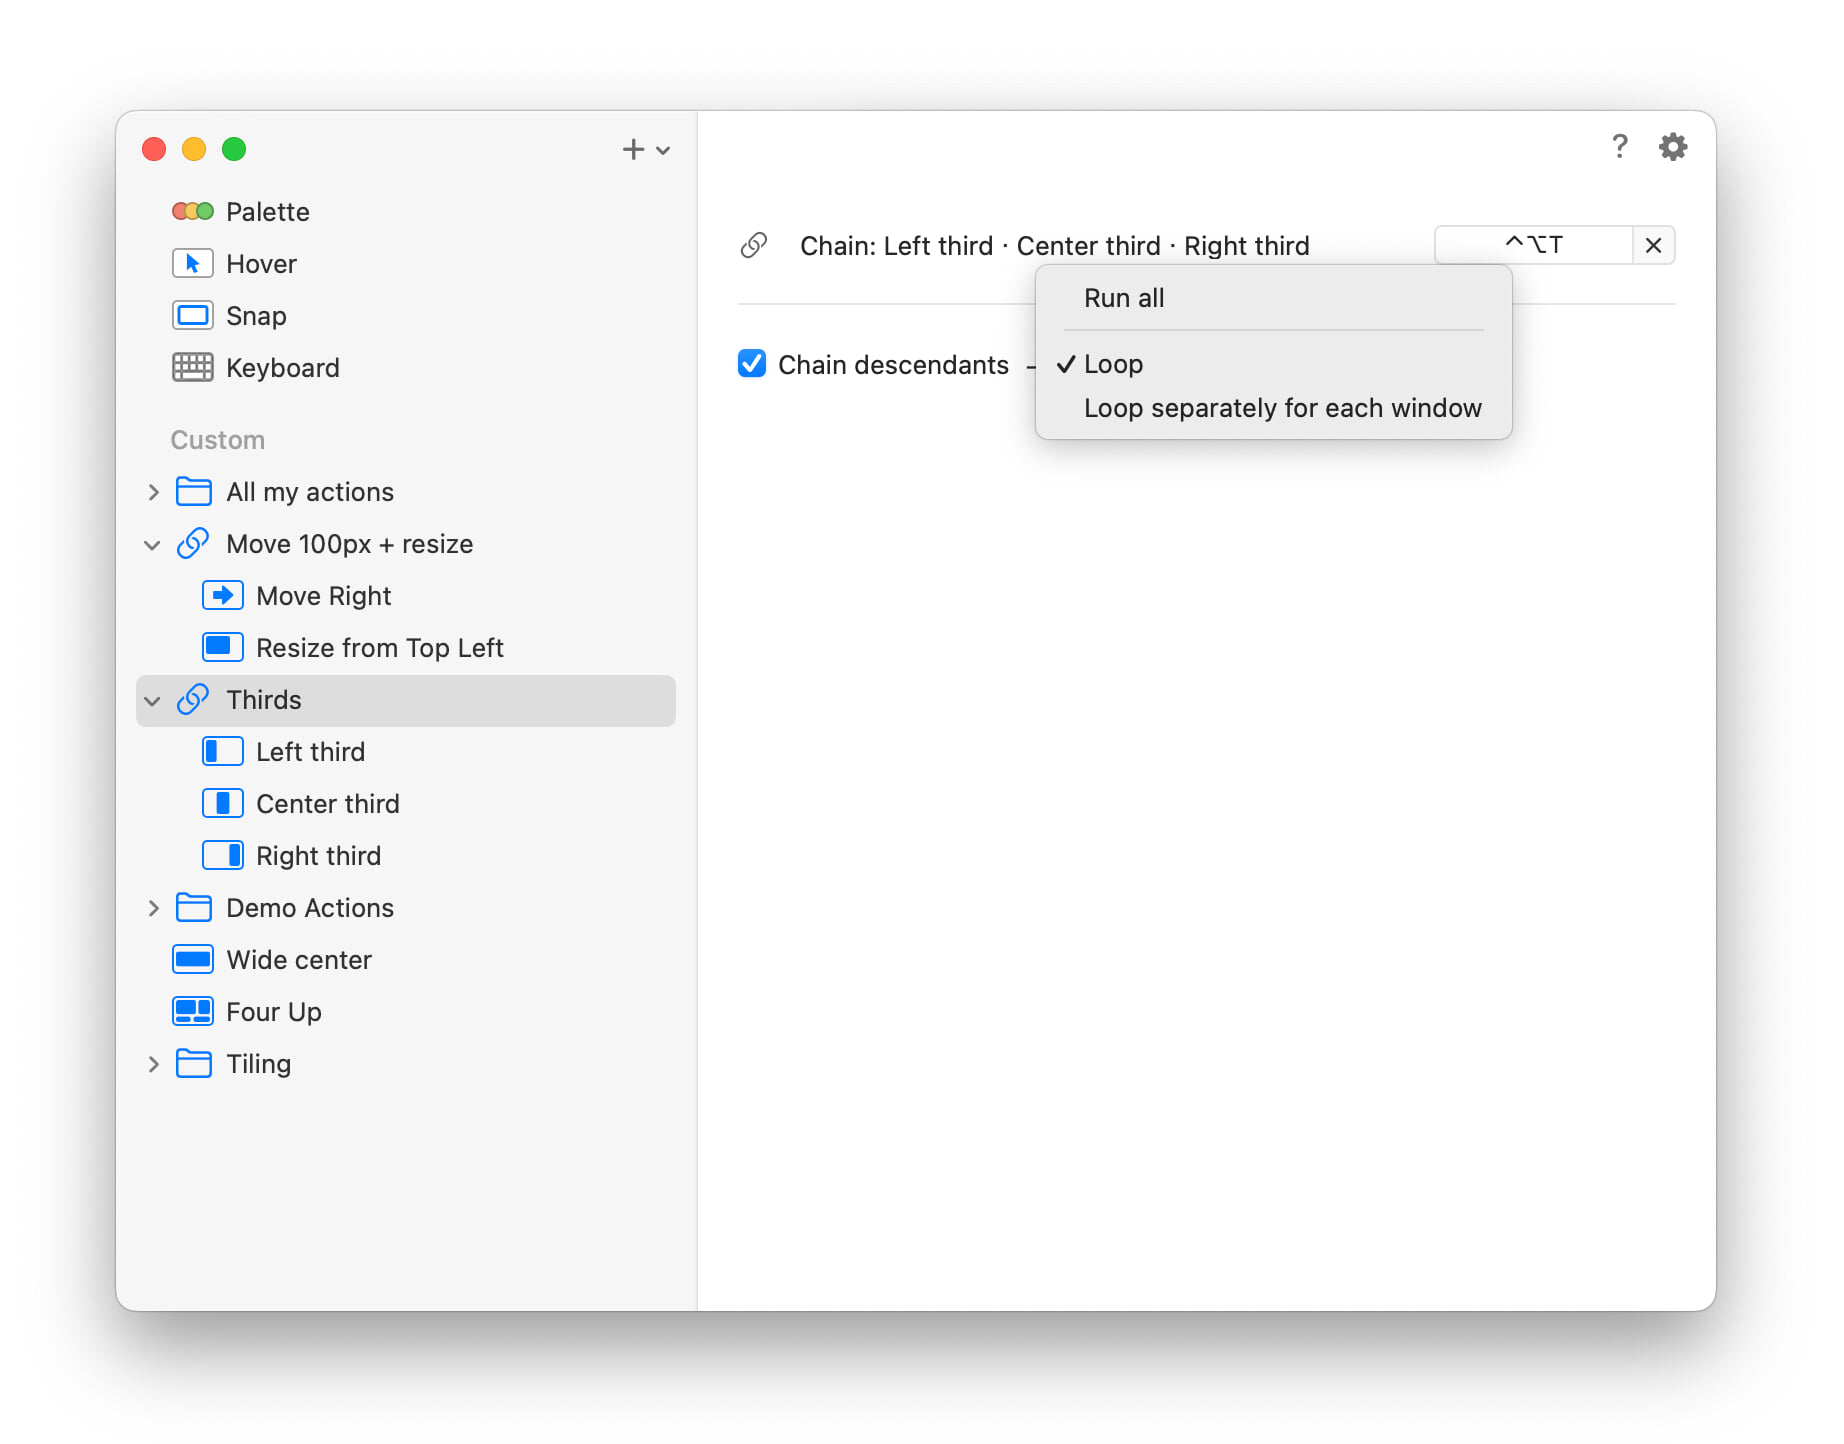This screenshot has width=1844, height=1444.
Task: Expand the All my actions folder
Action: pyautogui.click(x=153, y=492)
